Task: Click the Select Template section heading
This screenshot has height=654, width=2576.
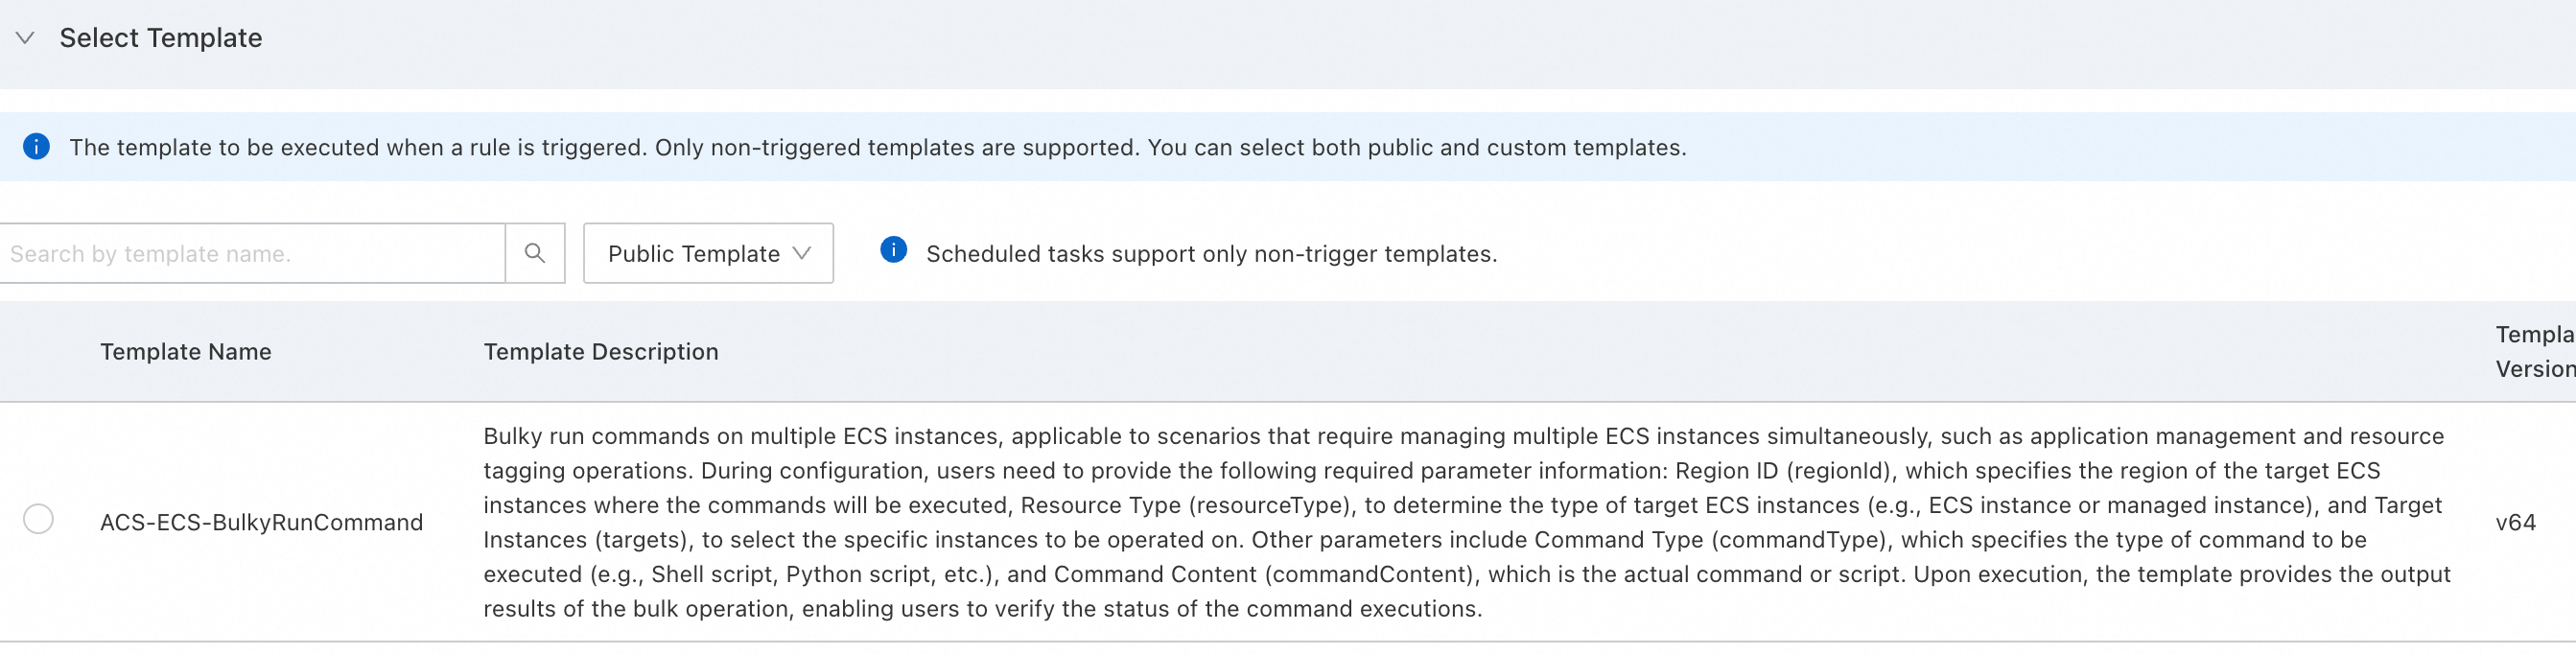Action: [x=160, y=38]
